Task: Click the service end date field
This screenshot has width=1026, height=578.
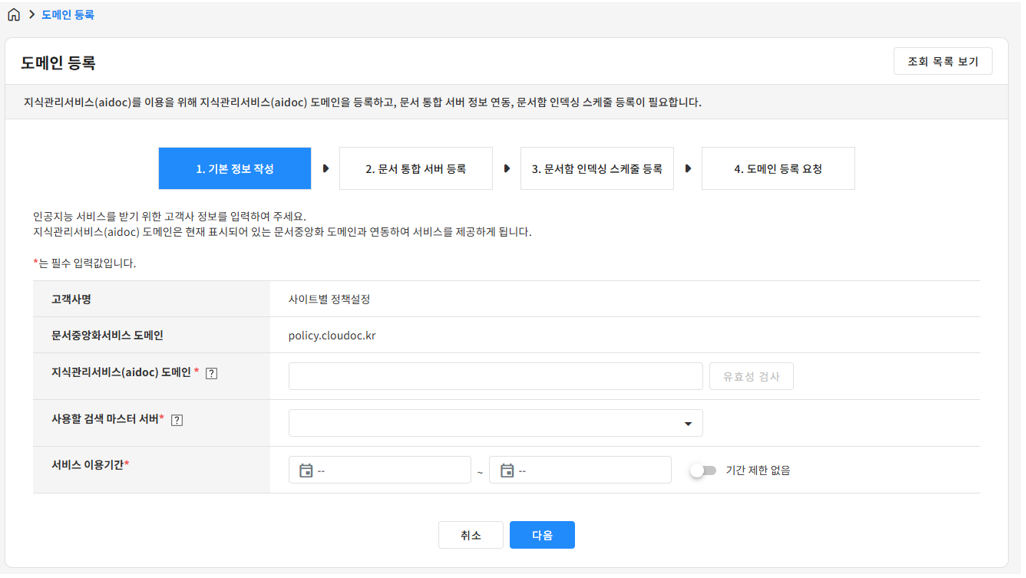Action: pos(590,470)
